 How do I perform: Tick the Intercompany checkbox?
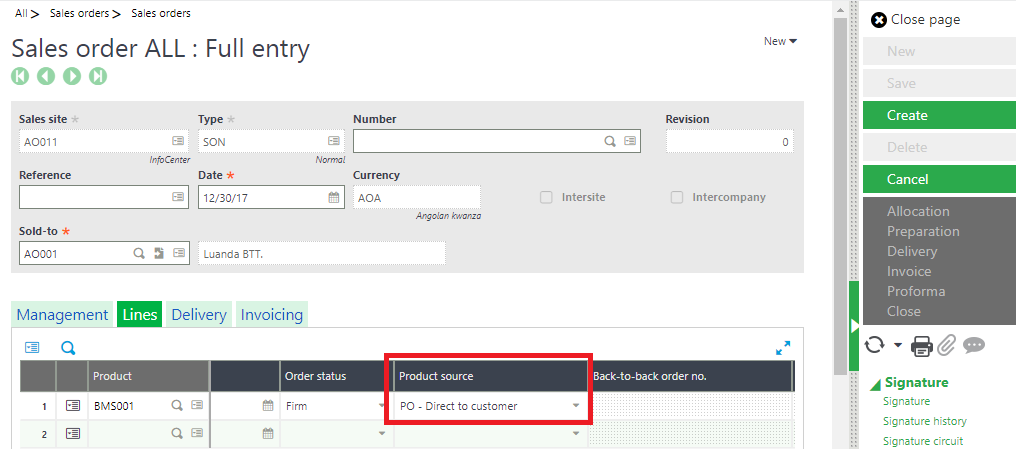click(677, 198)
